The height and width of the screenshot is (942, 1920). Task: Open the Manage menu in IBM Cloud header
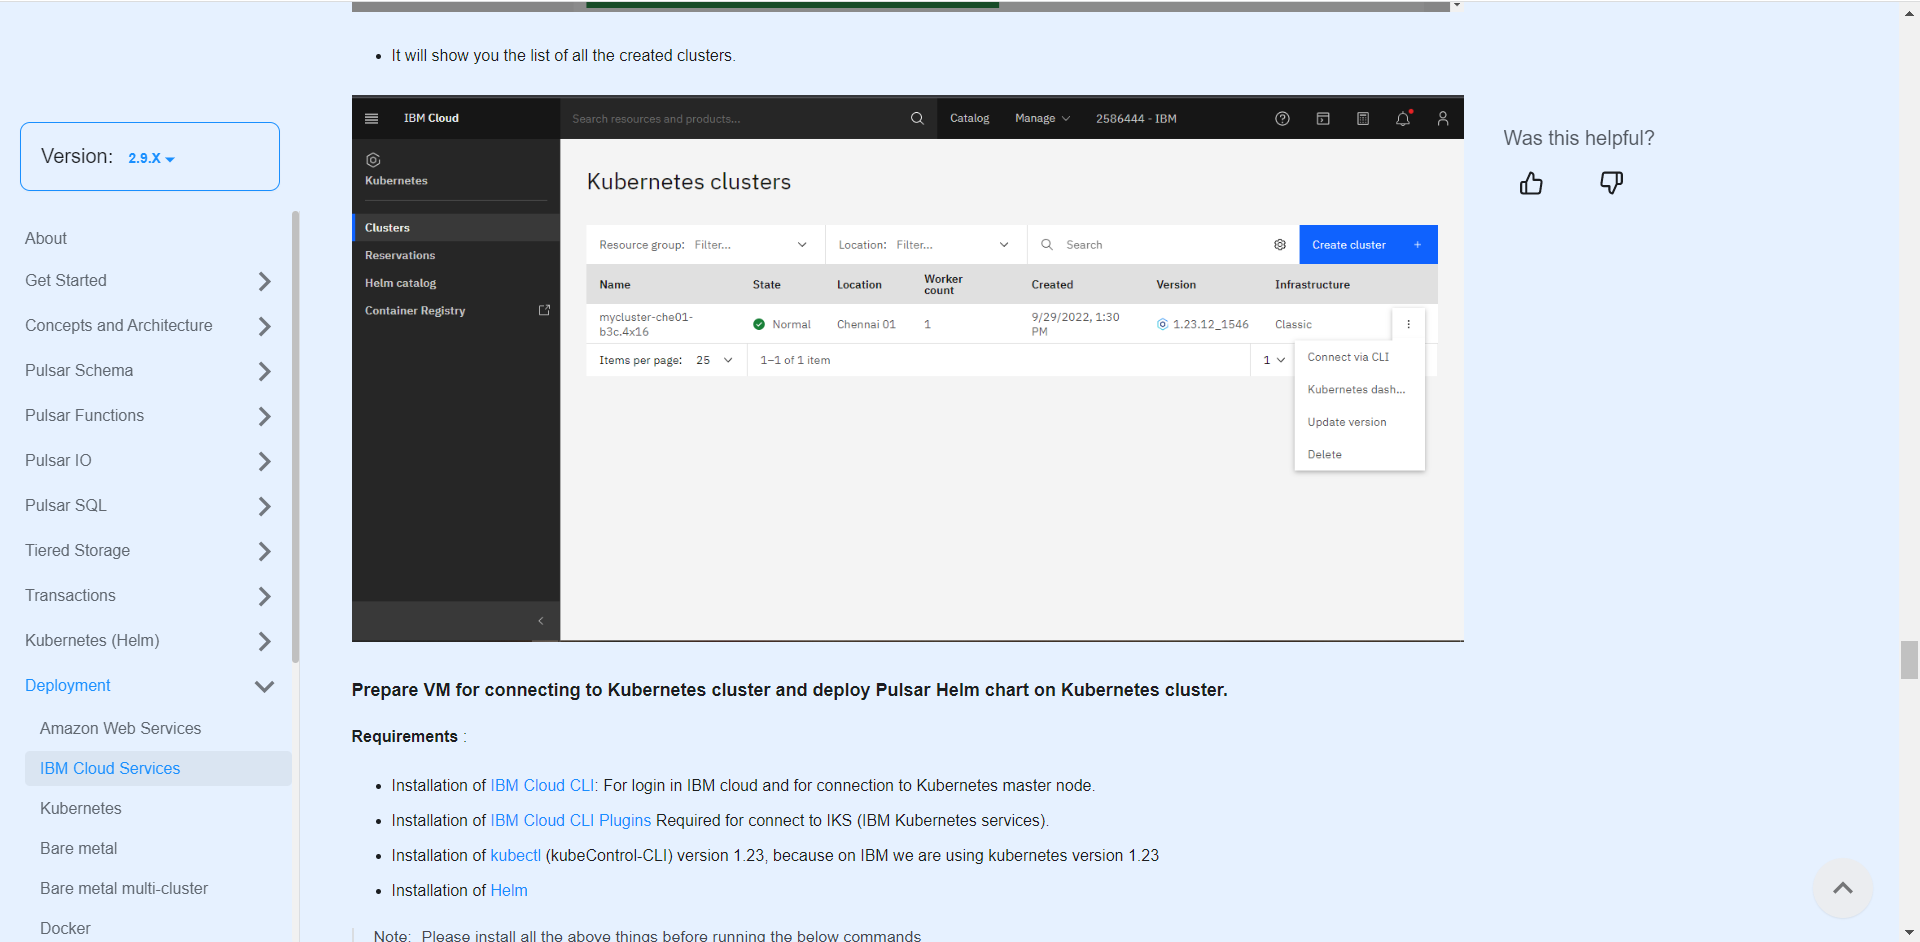1042,118
